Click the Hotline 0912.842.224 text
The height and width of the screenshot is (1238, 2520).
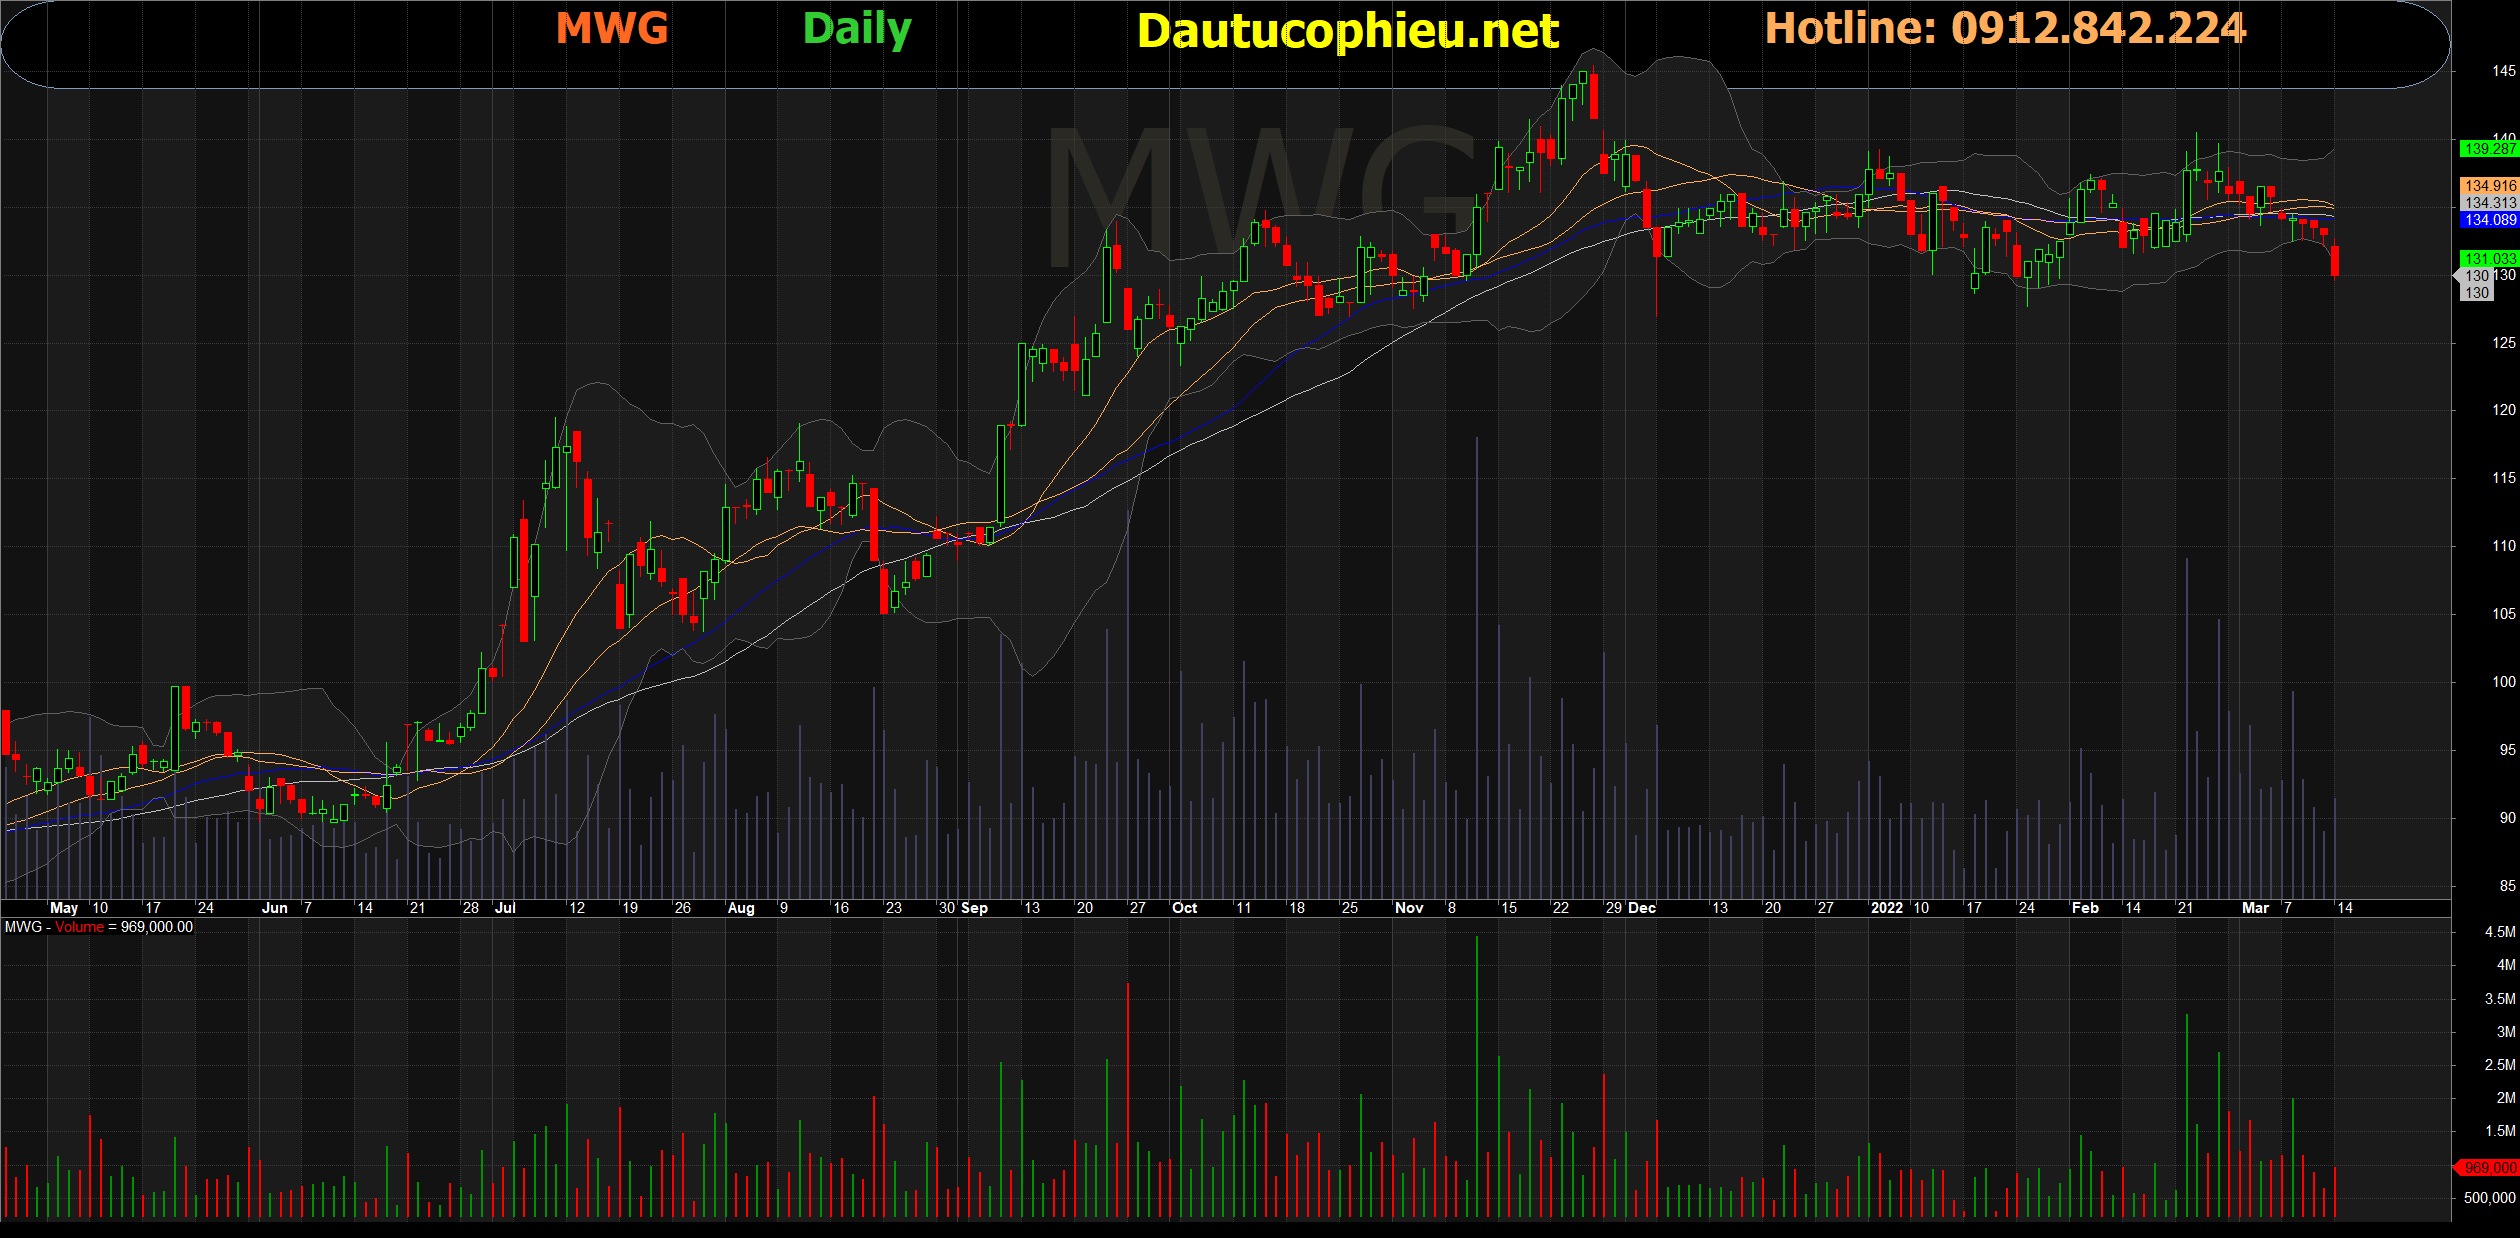pos(2005,28)
